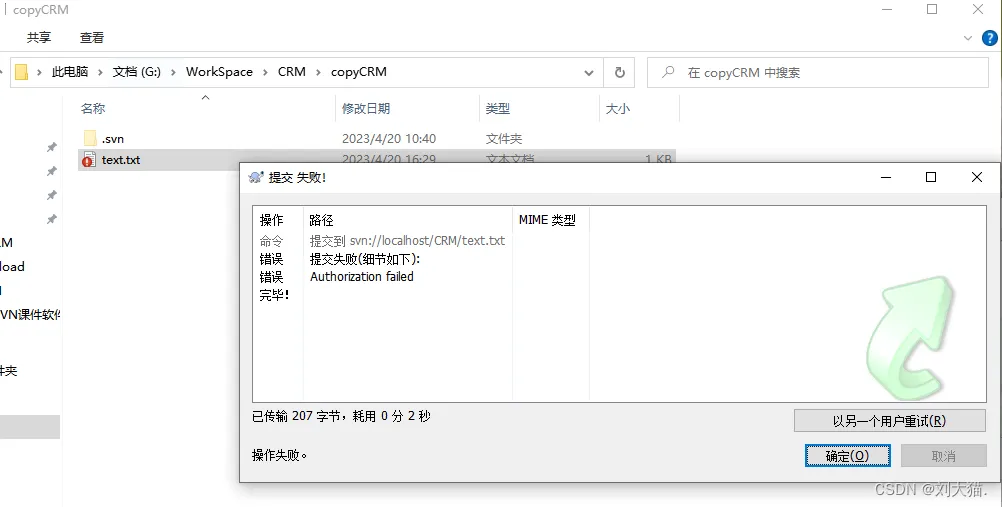Select WorkSpace in the breadcrumb path

tap(219, 72)
